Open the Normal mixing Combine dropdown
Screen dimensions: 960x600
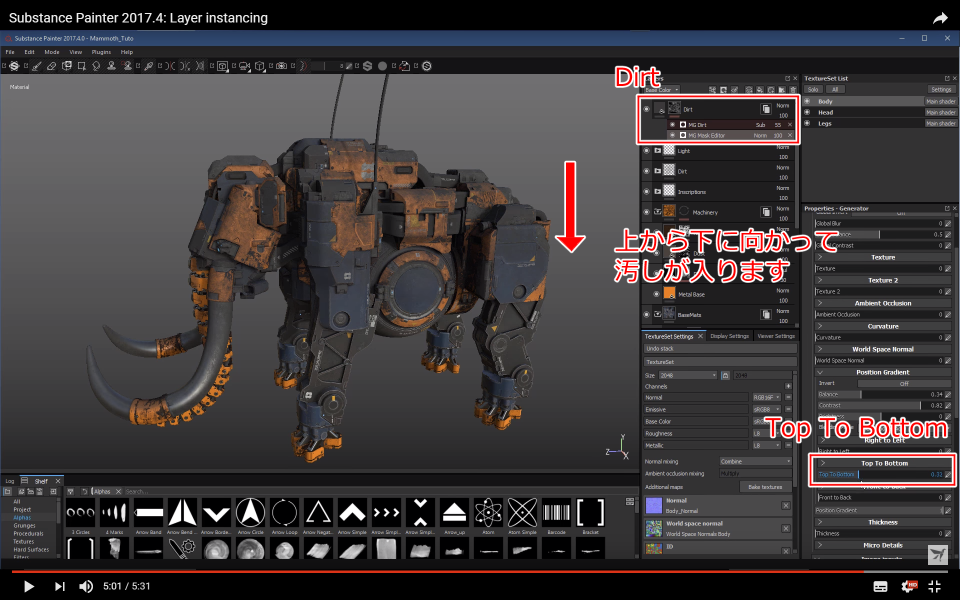pyautogui.click(x=756, y=462)
